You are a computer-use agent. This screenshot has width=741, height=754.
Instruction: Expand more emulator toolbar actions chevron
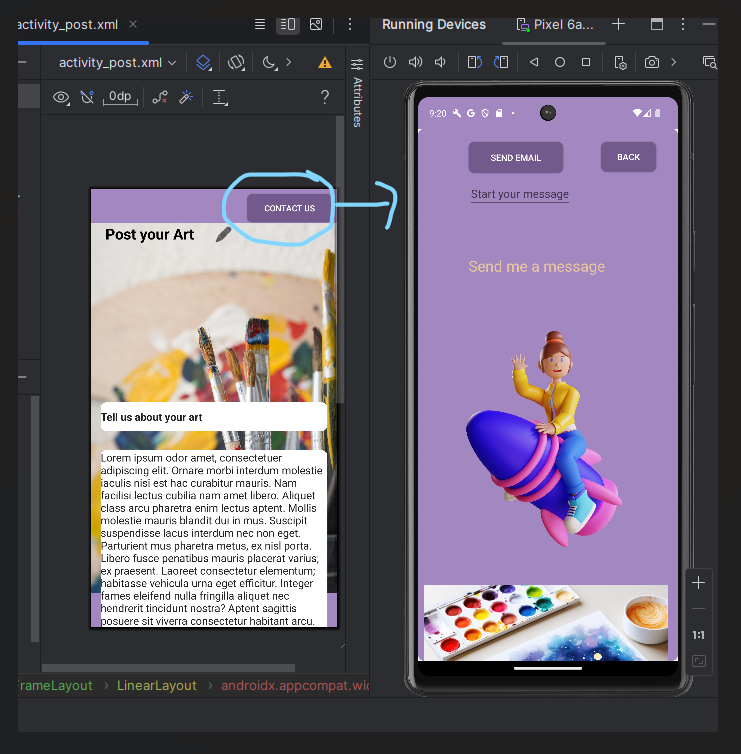click(674, 62)
